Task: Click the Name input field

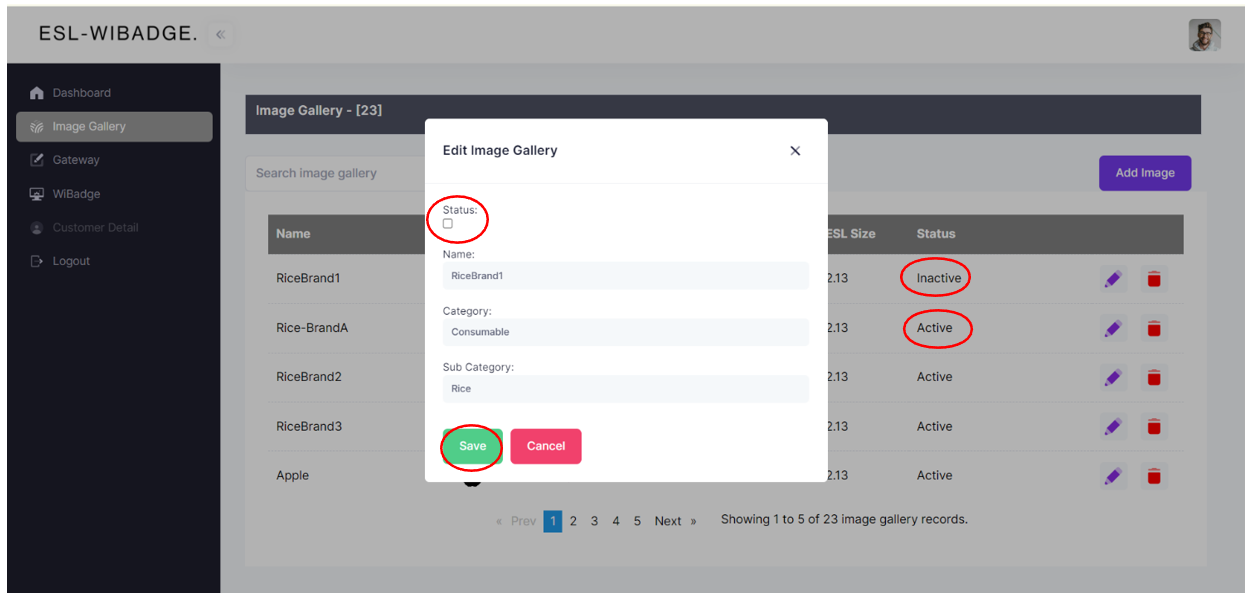Action: coord(626,276)
